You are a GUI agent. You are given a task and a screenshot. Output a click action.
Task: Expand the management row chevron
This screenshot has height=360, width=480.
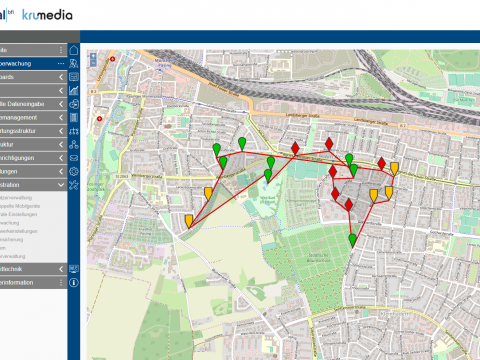point(61,117)
